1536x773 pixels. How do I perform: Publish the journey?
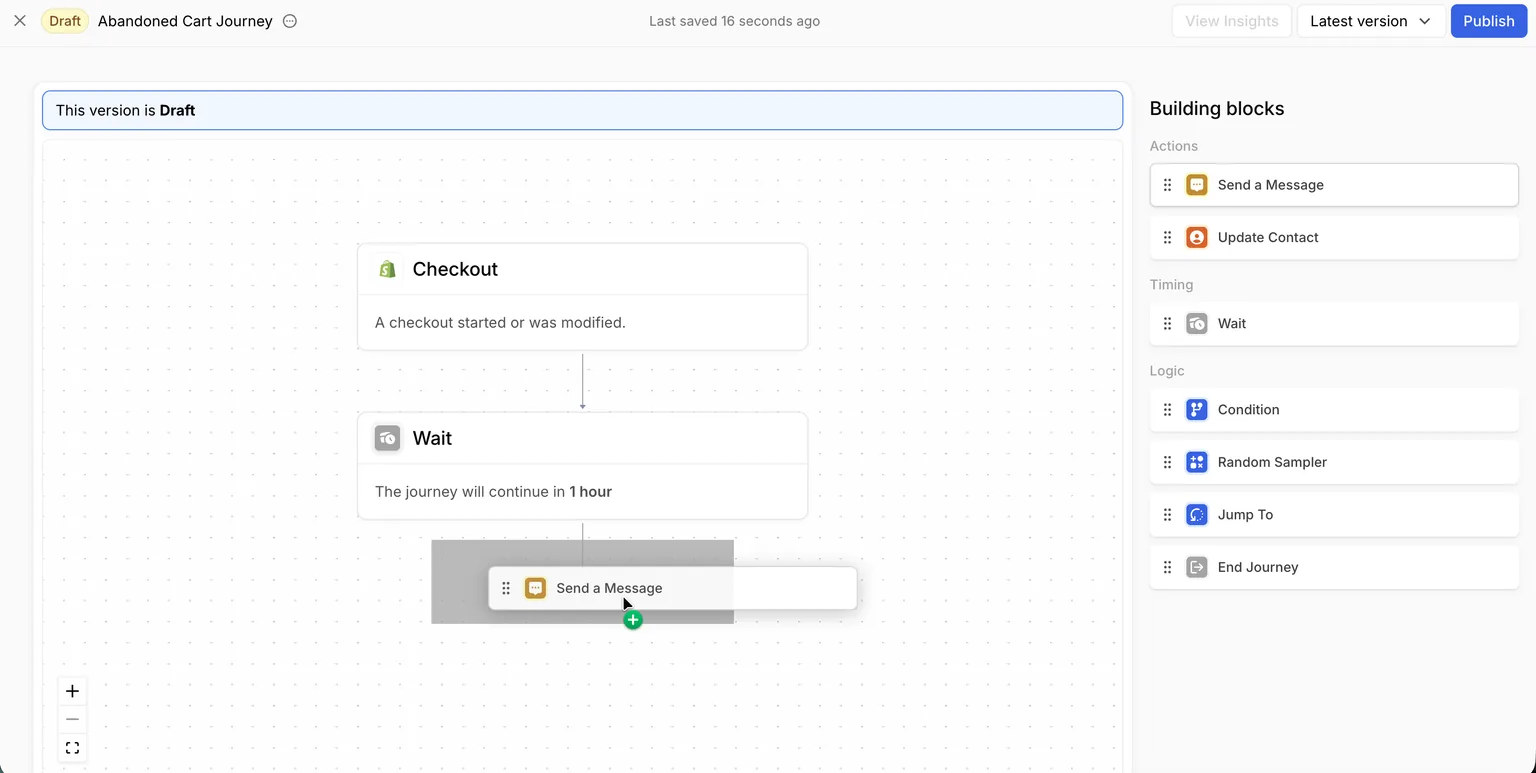pyautogui.click(x=1489, y=21)
